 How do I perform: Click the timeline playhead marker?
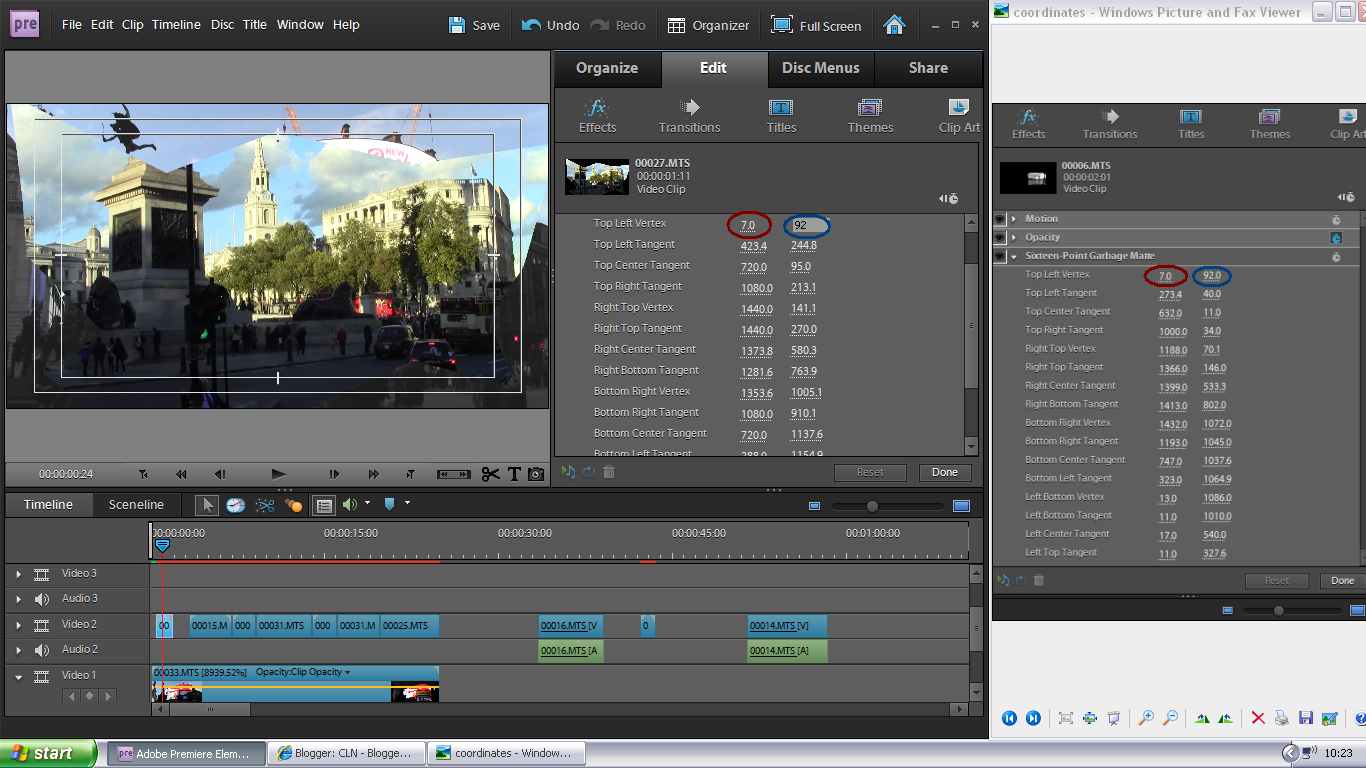(161, 545)
